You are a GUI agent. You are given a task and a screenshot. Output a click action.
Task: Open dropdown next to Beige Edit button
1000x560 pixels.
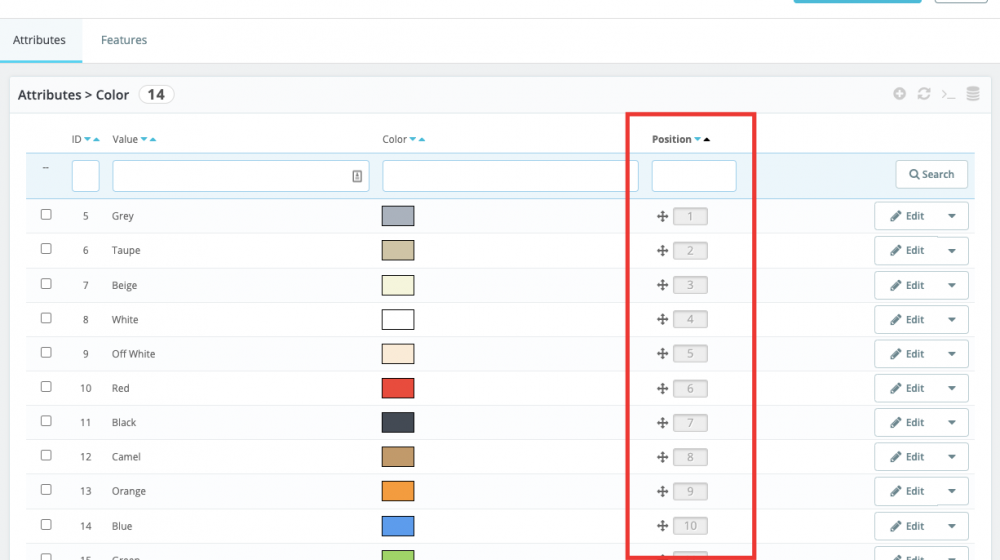952,285
